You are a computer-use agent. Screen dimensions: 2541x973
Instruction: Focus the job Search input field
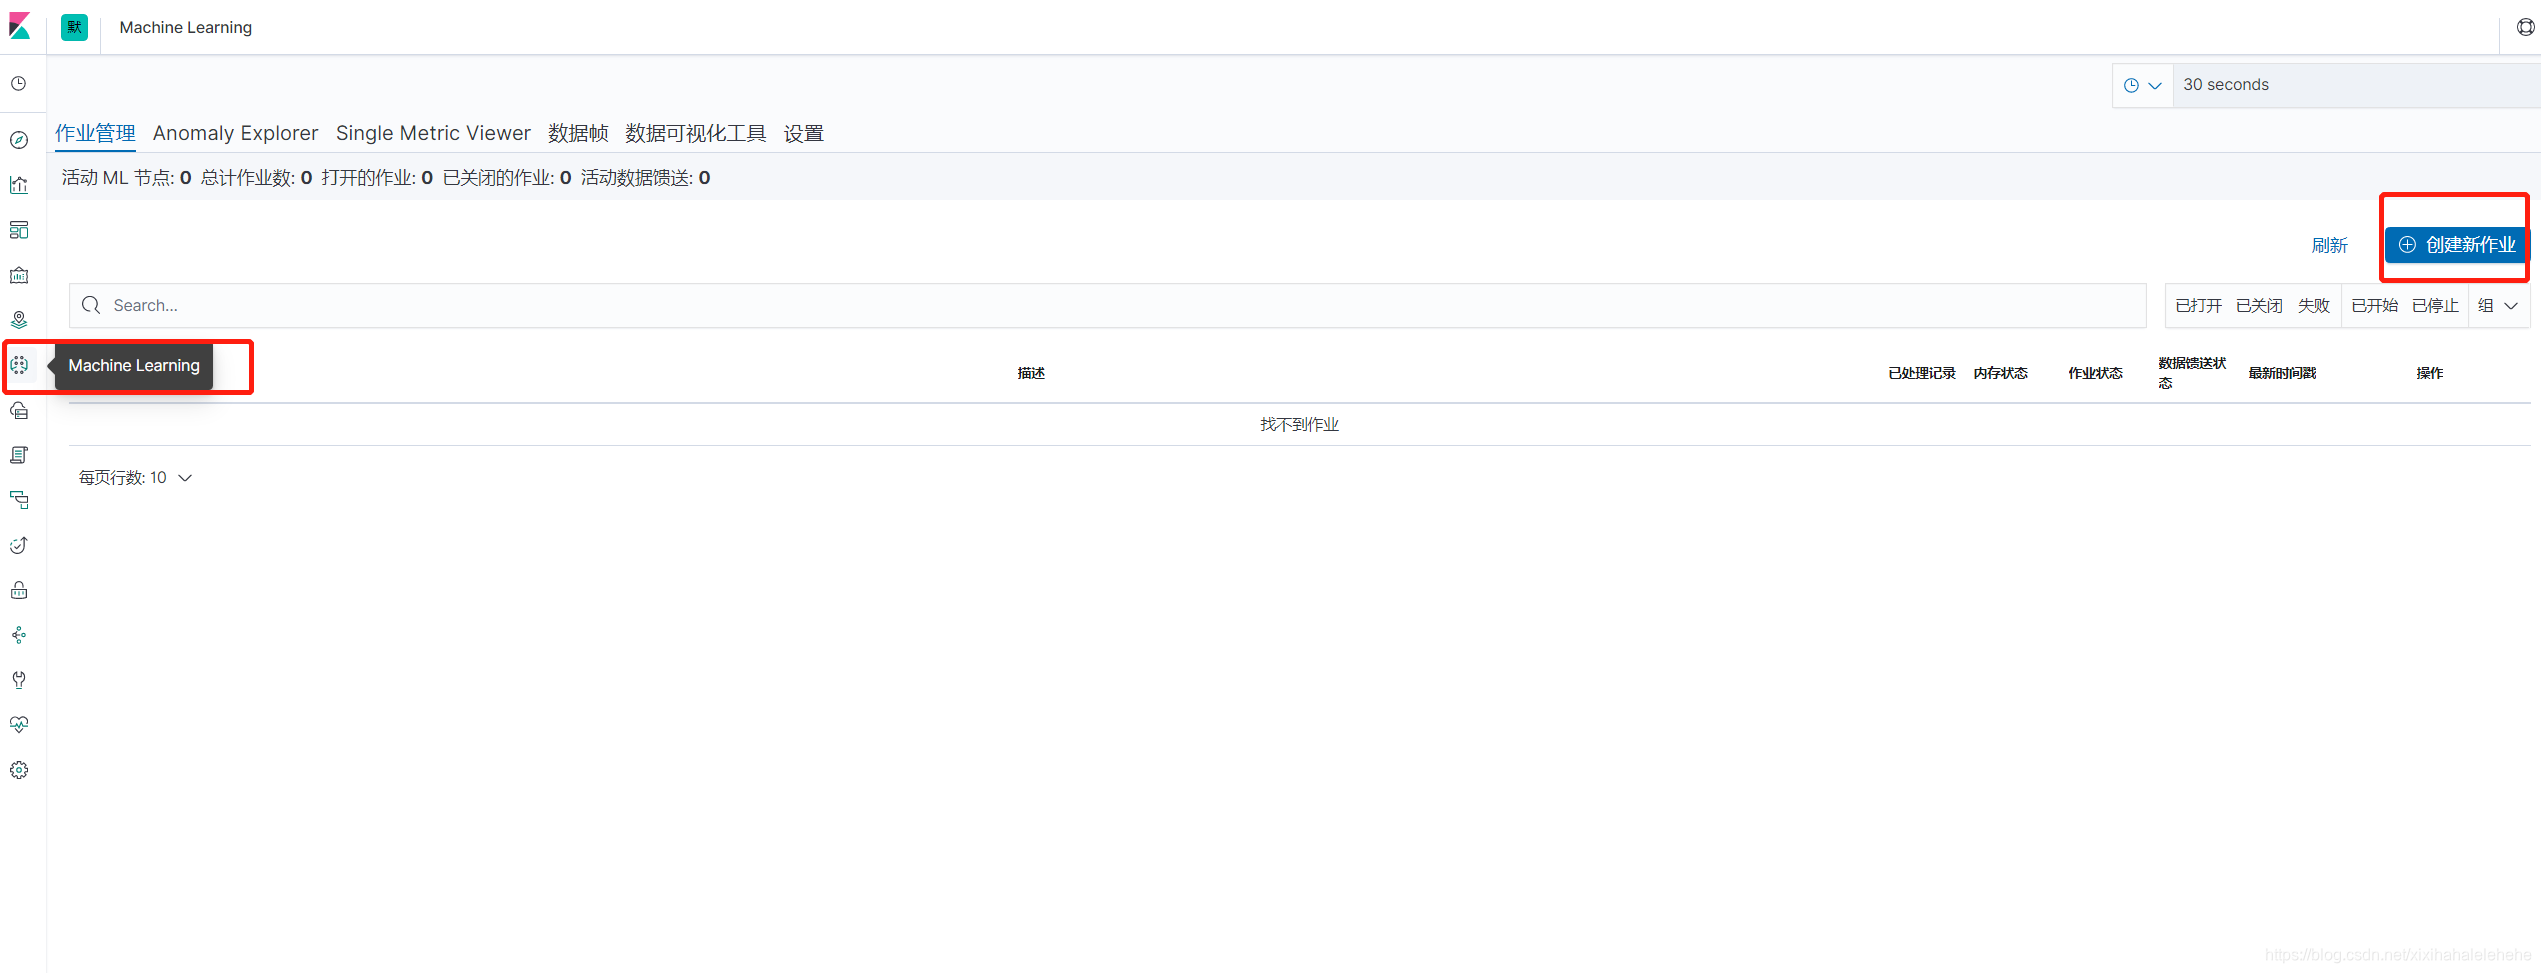tap(1107, 305)
